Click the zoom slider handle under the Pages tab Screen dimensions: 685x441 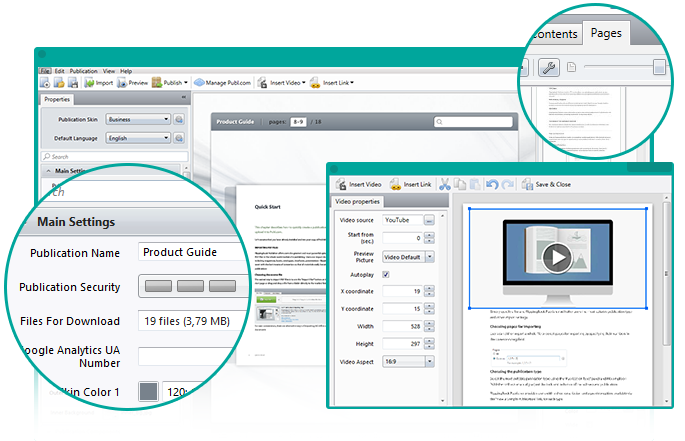pos(659,67)
